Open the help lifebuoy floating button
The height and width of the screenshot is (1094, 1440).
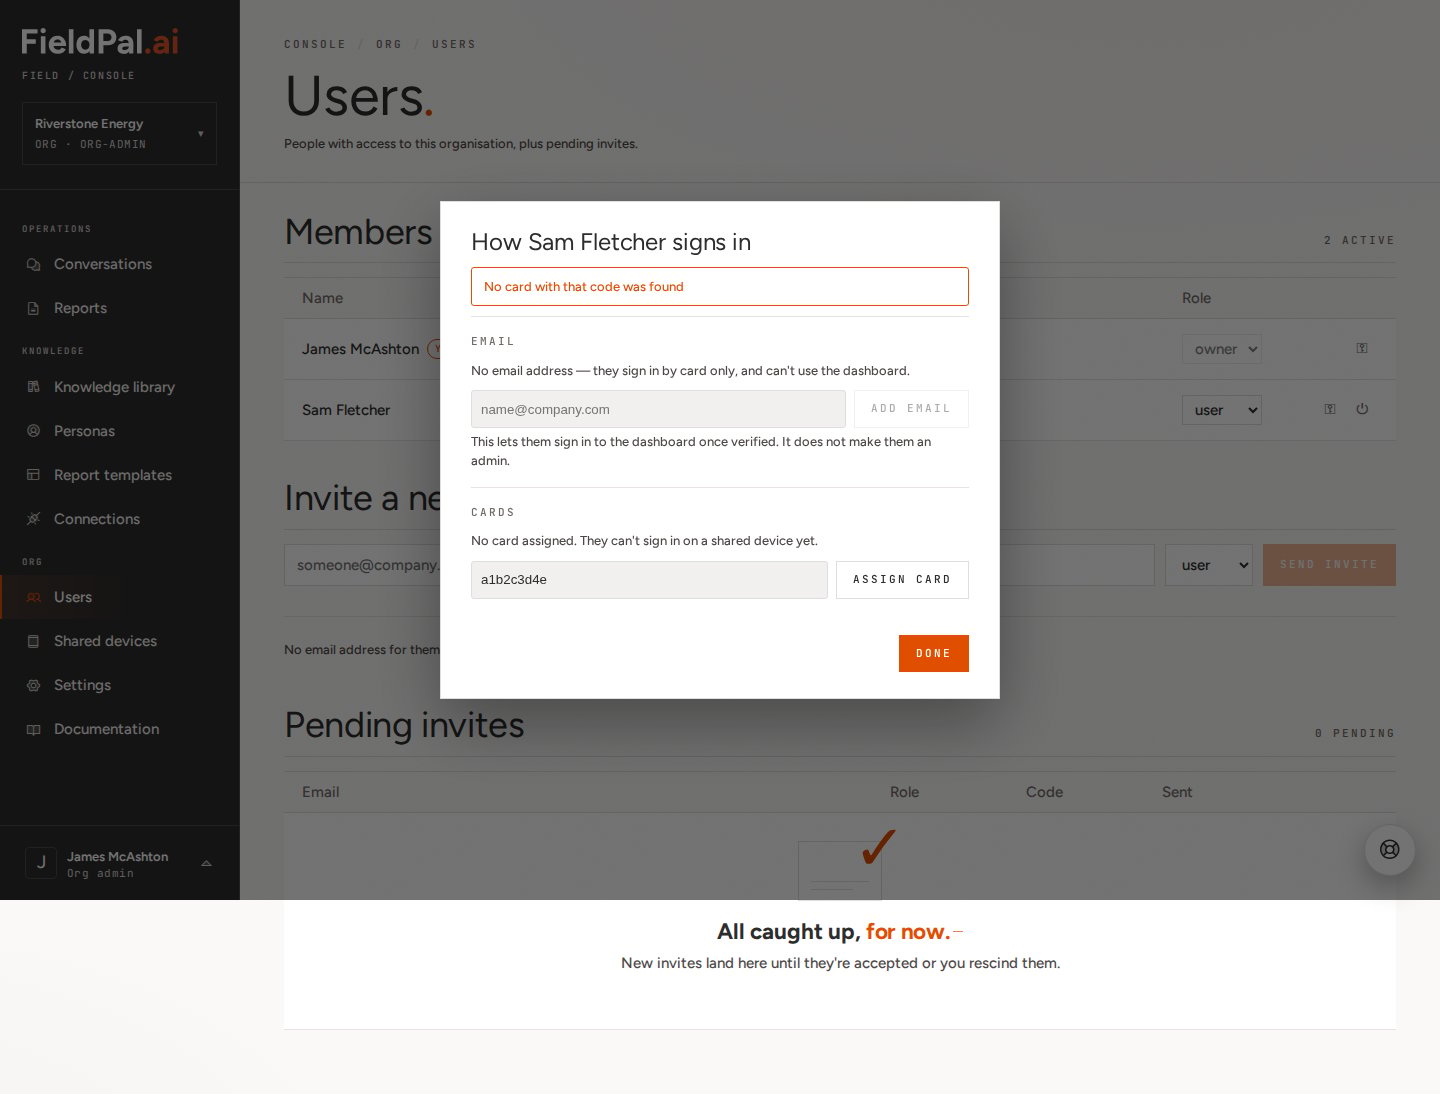point(1390,850)
